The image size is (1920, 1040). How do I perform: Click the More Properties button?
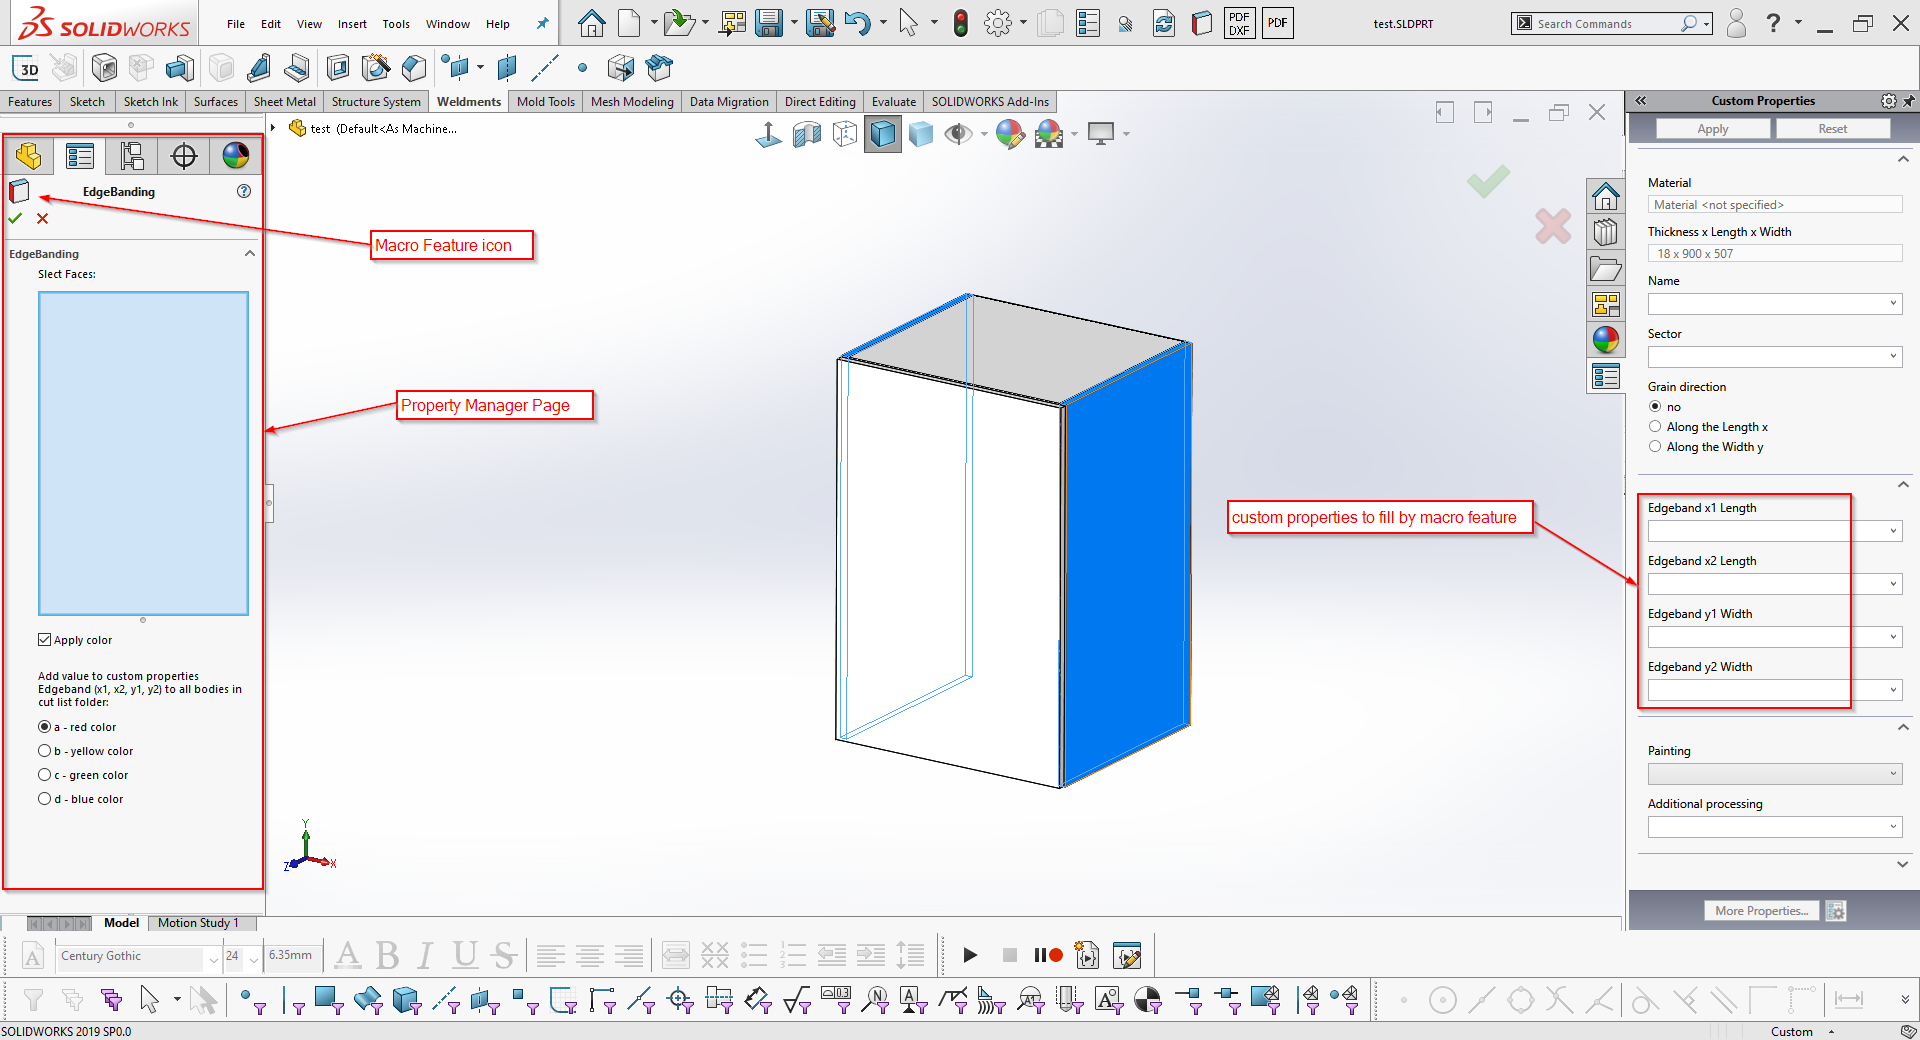[1762, 911]
